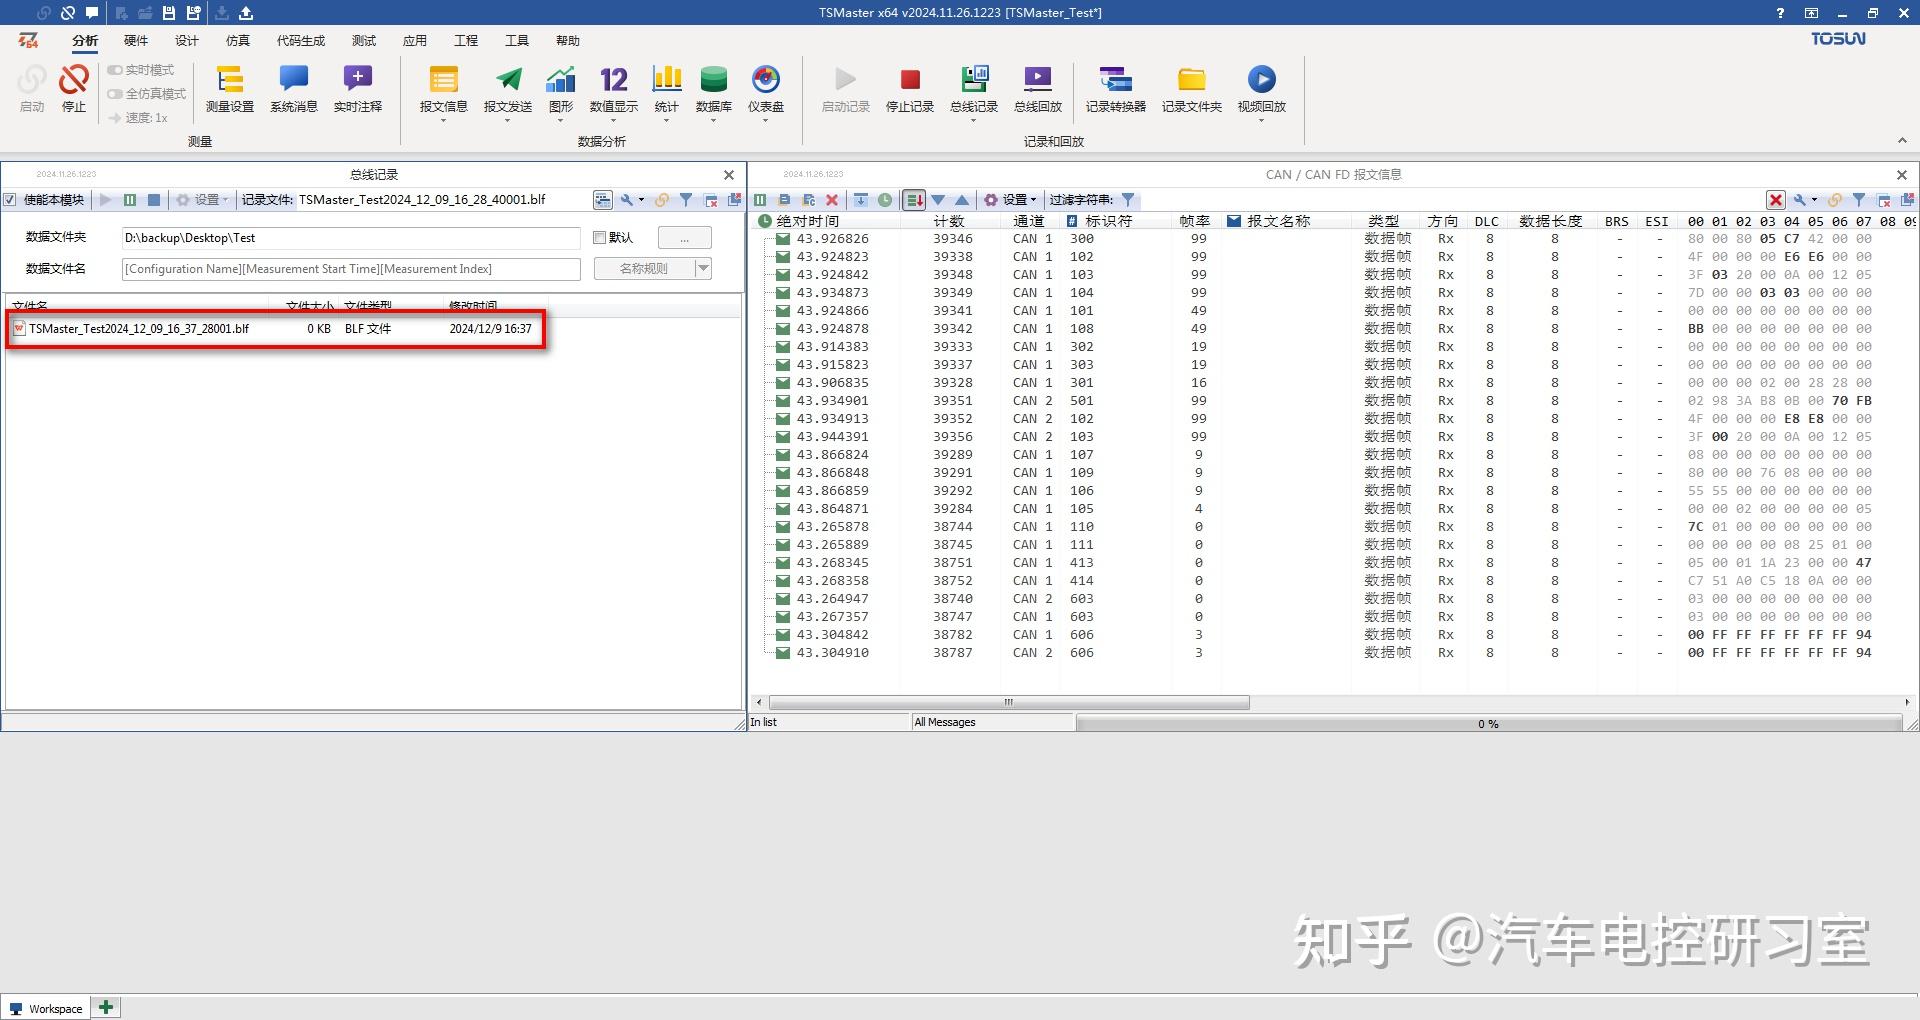
Task: Open the 仪表盘 dashboard tool
Action: tap(766, 90)
